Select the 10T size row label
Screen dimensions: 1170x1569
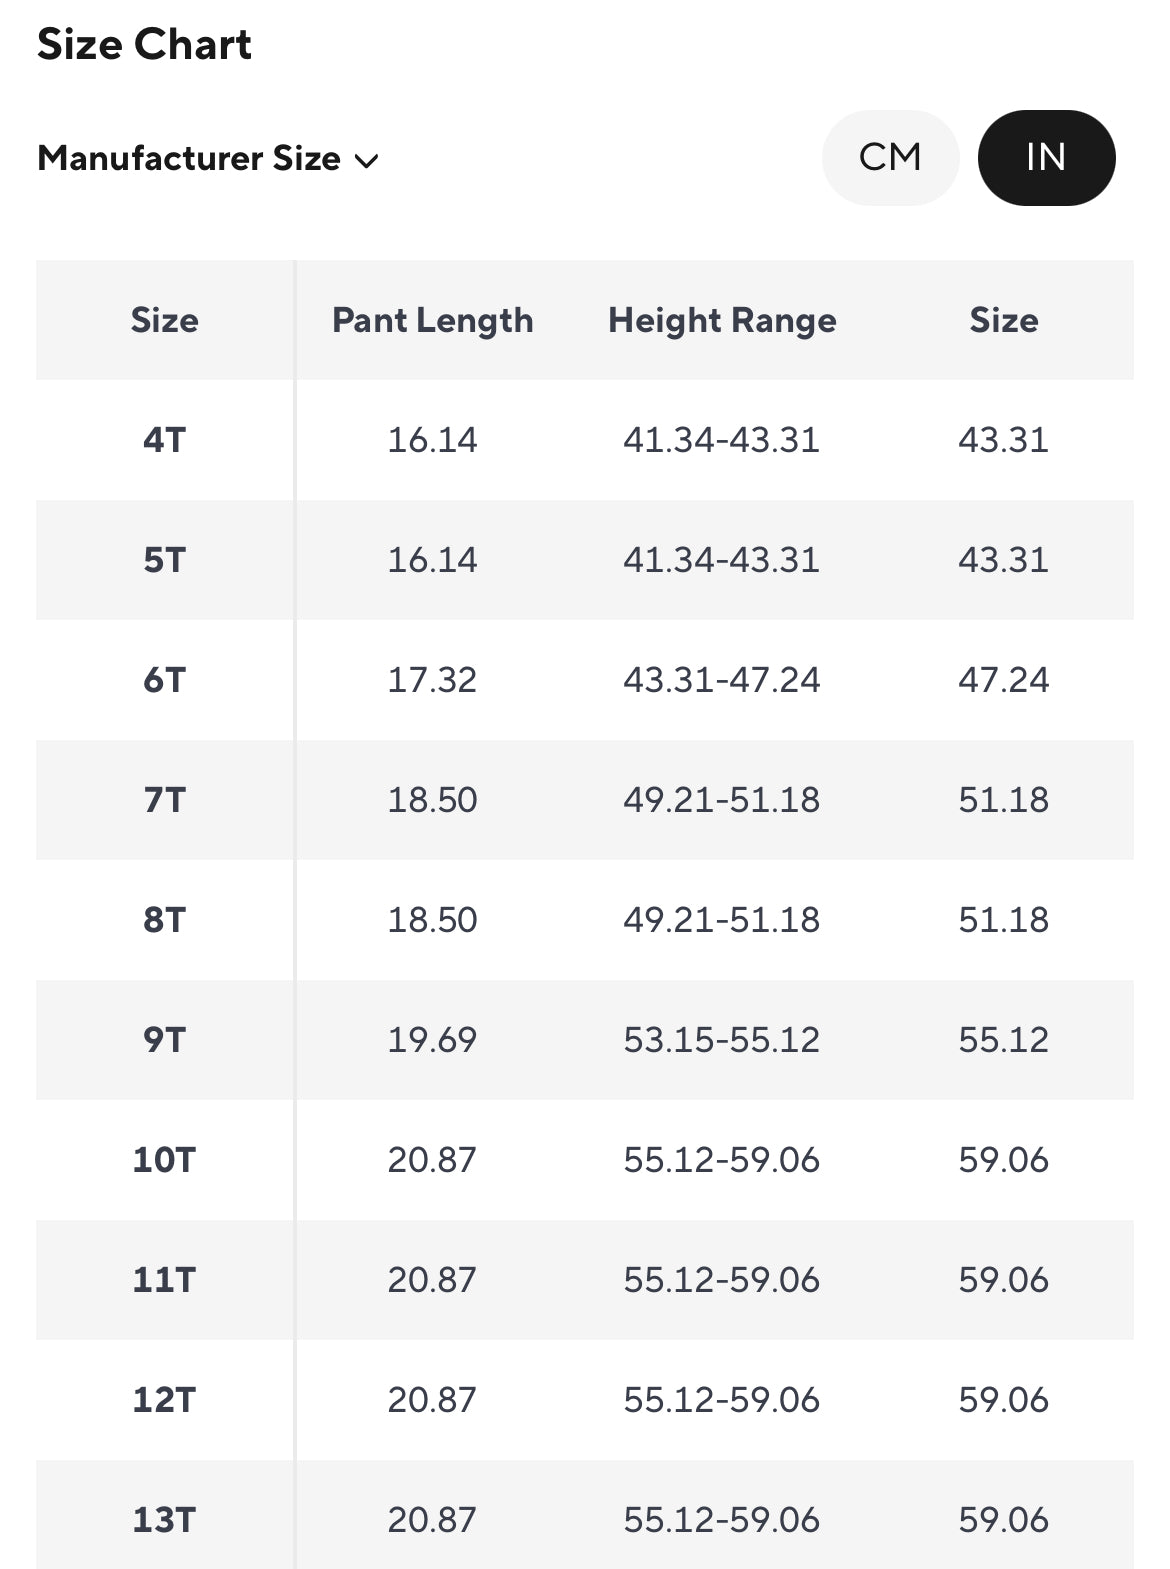164,1160
